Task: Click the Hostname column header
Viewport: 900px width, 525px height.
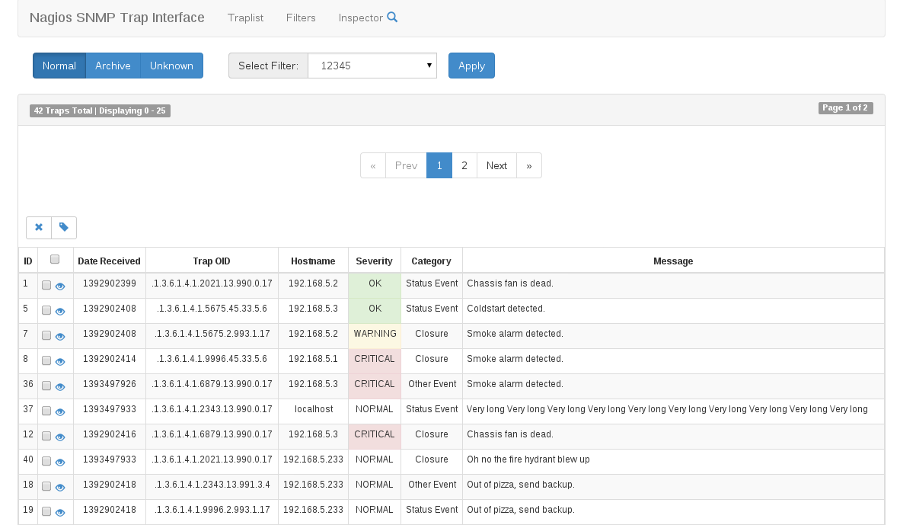Action: coord(313,261)
